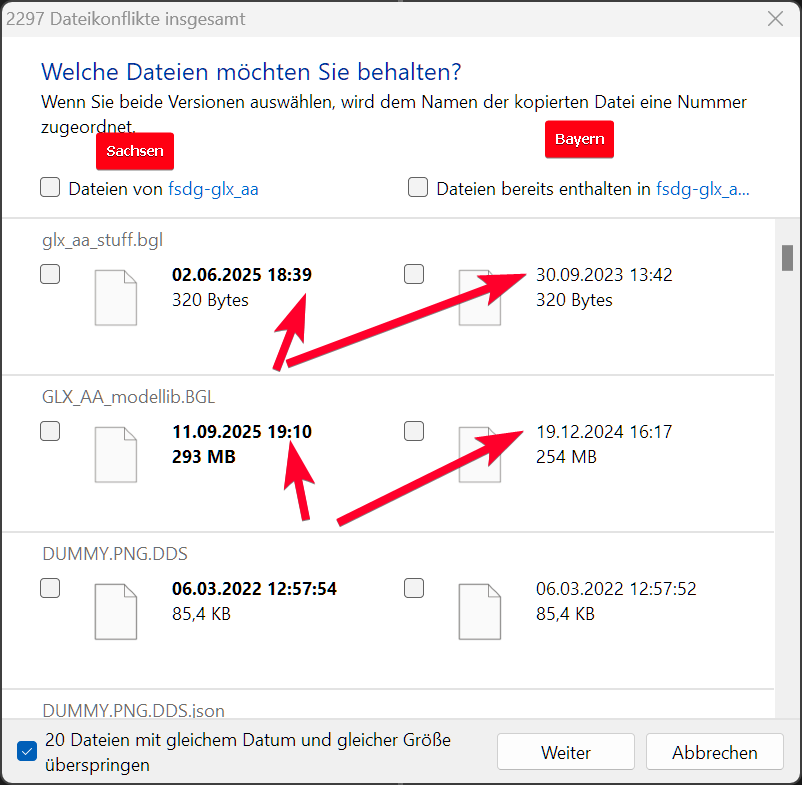Click source DUMMY.PNG.DDS file icon dated 12:57:54

(x=115, y=611)
